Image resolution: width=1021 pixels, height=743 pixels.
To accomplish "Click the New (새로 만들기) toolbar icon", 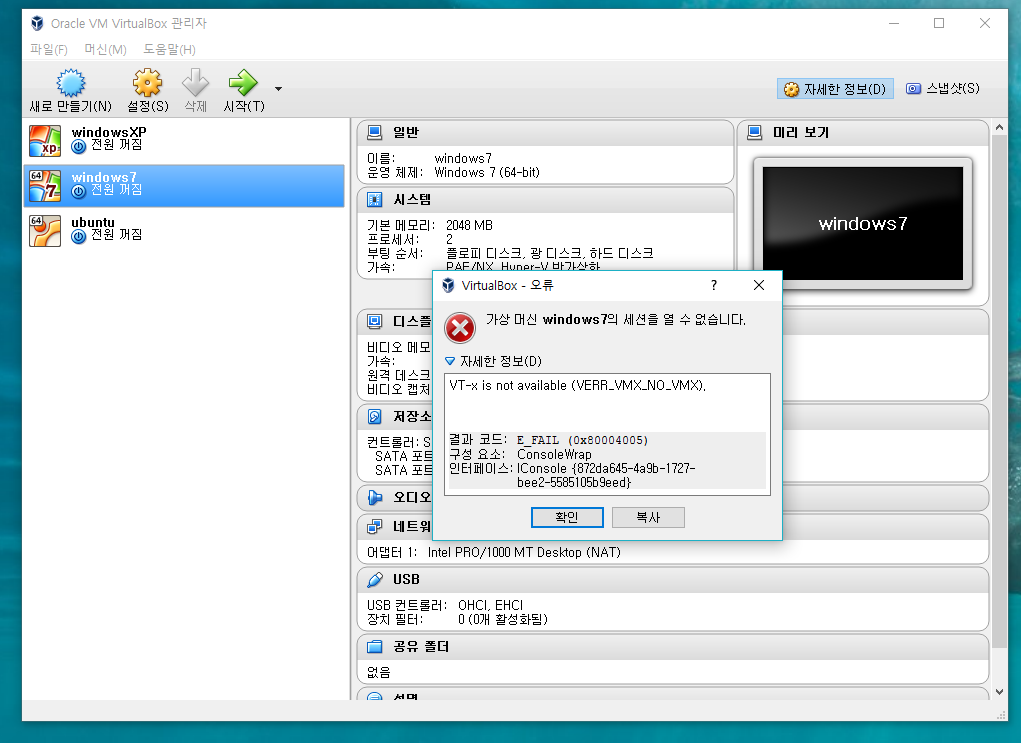I will (x=70, y=83).
